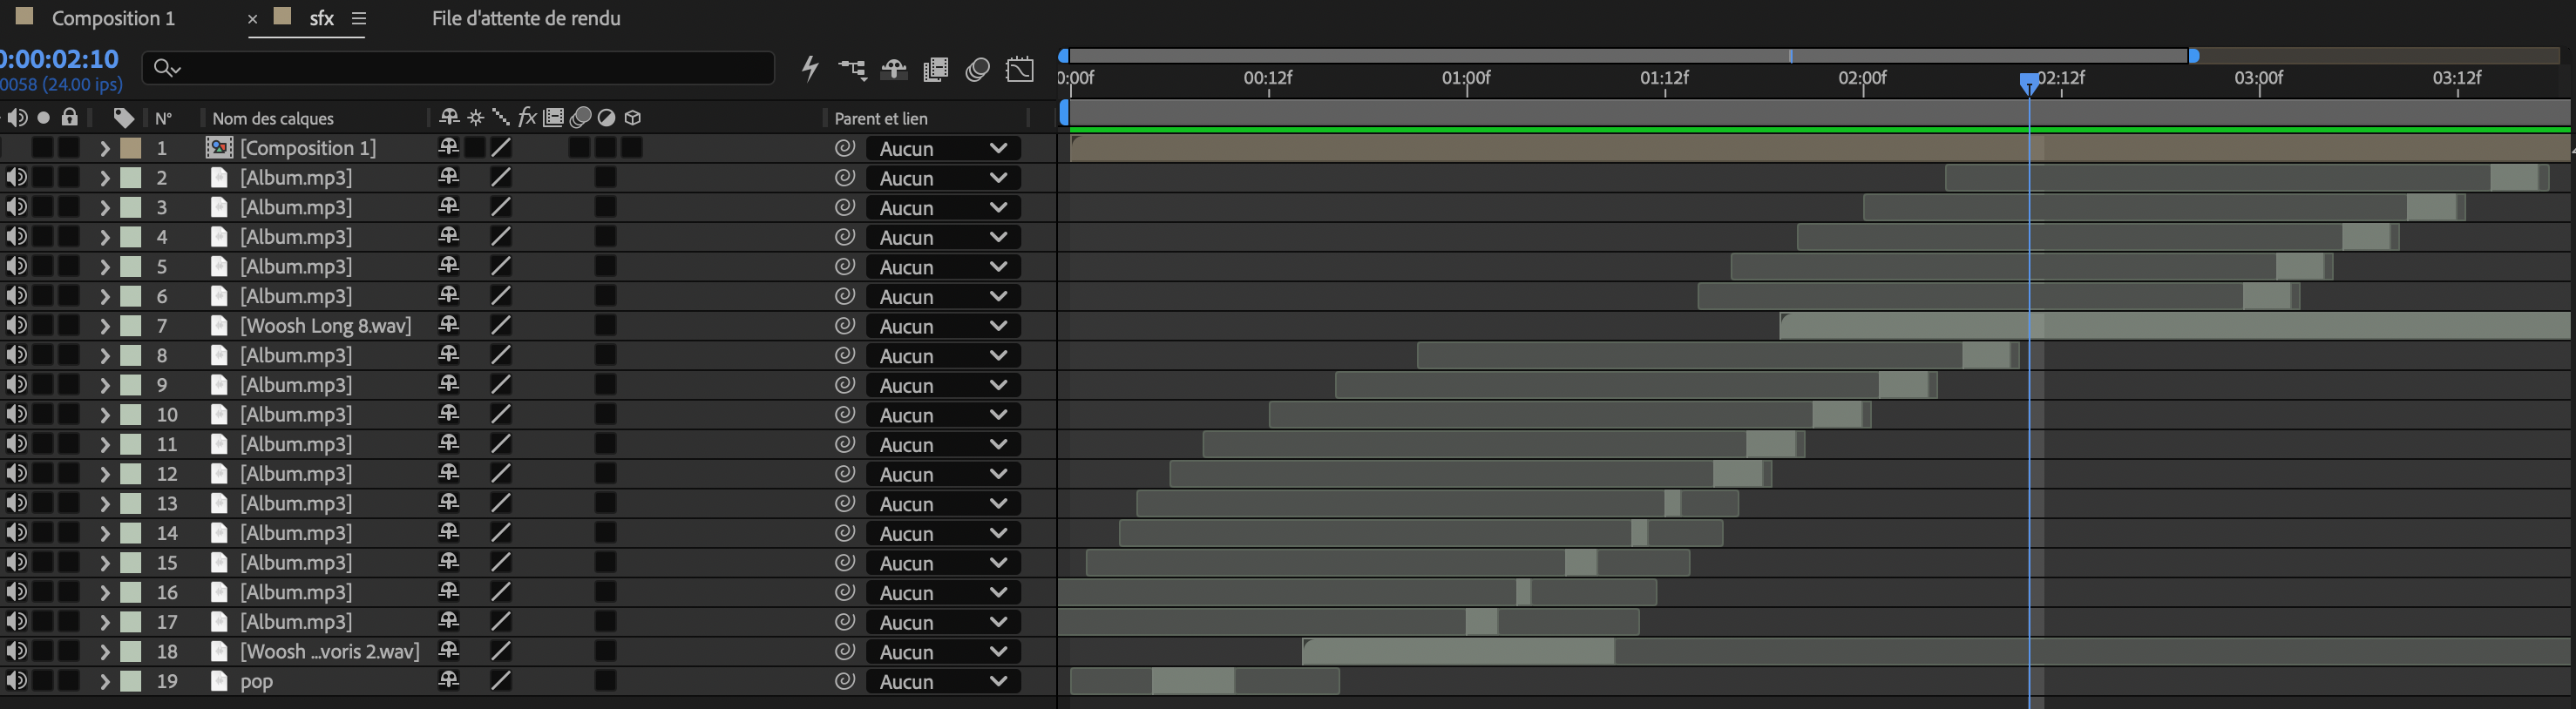Viewport: 2576px width, 709px height.
Task: Expand layer 7 Woosh Long 8.wav properties
Action: [x=104, y=325]
